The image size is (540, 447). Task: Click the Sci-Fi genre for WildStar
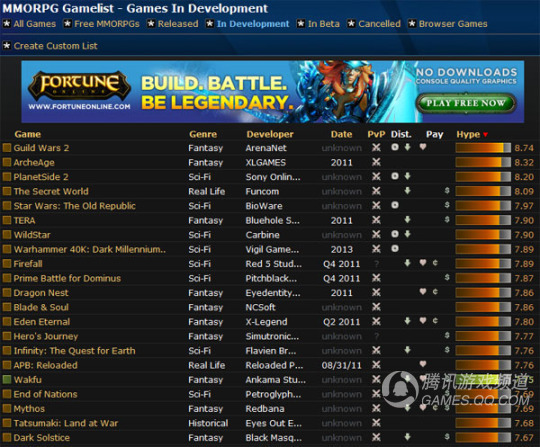click(x=199, y=235)
